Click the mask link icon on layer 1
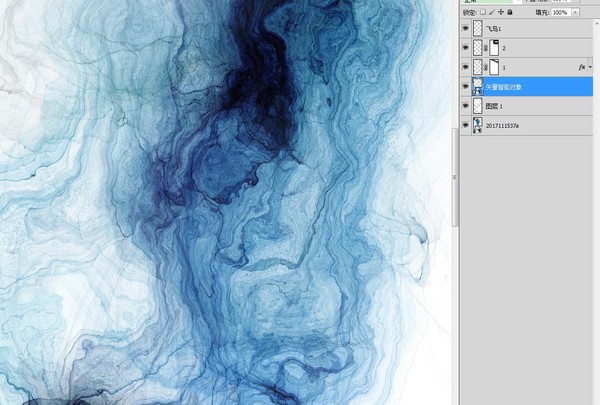Image resolution: width=600 pixels, height=405 pixels. click(x=486, y=67)
